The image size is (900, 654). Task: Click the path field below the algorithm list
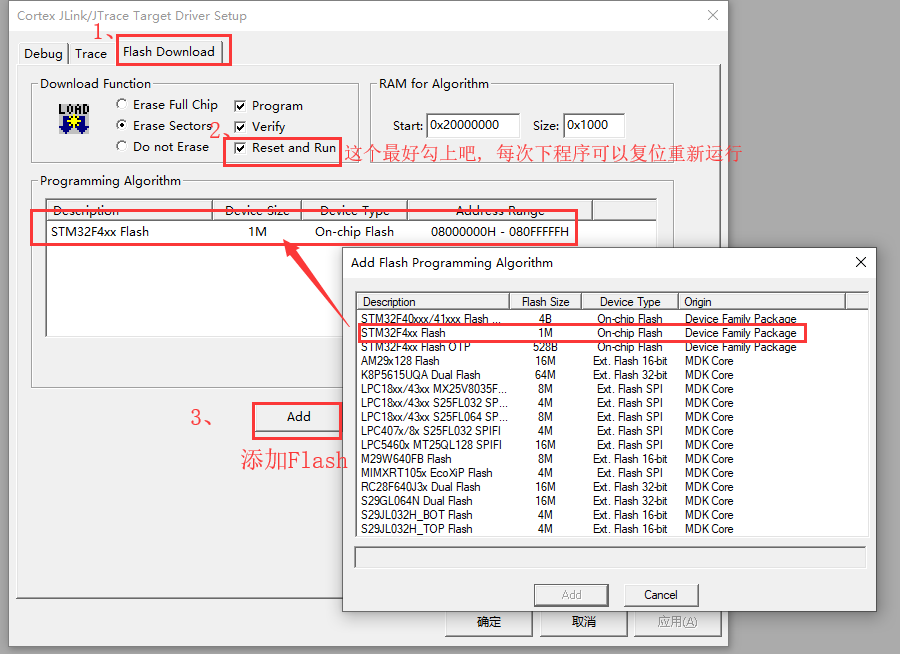(610, 558)
